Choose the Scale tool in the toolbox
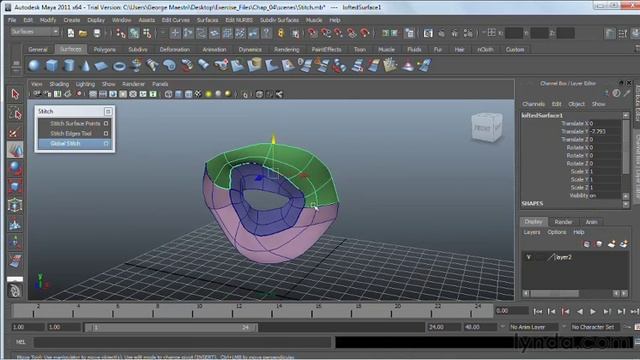This screenshot has height=360, width=640. pos(15,187)
